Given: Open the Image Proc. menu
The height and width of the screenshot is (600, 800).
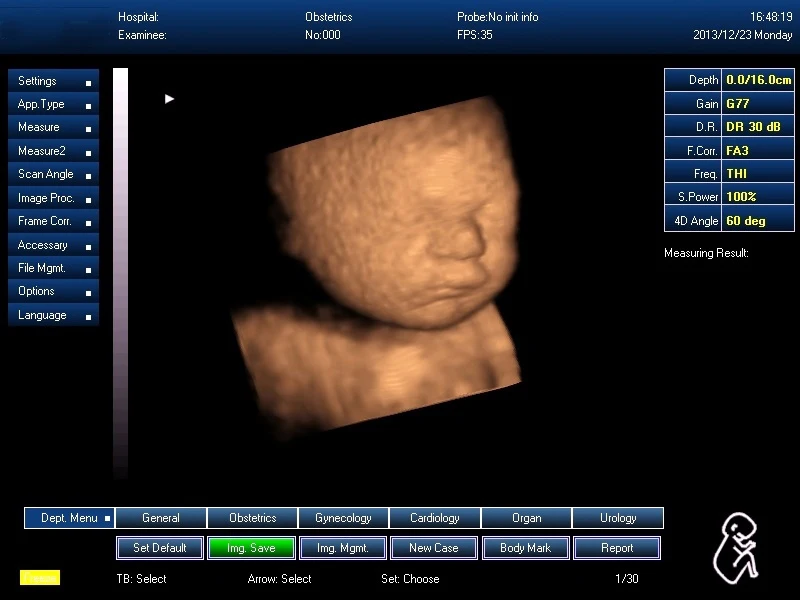Looking at the screenshot, I should coord(46,197).
